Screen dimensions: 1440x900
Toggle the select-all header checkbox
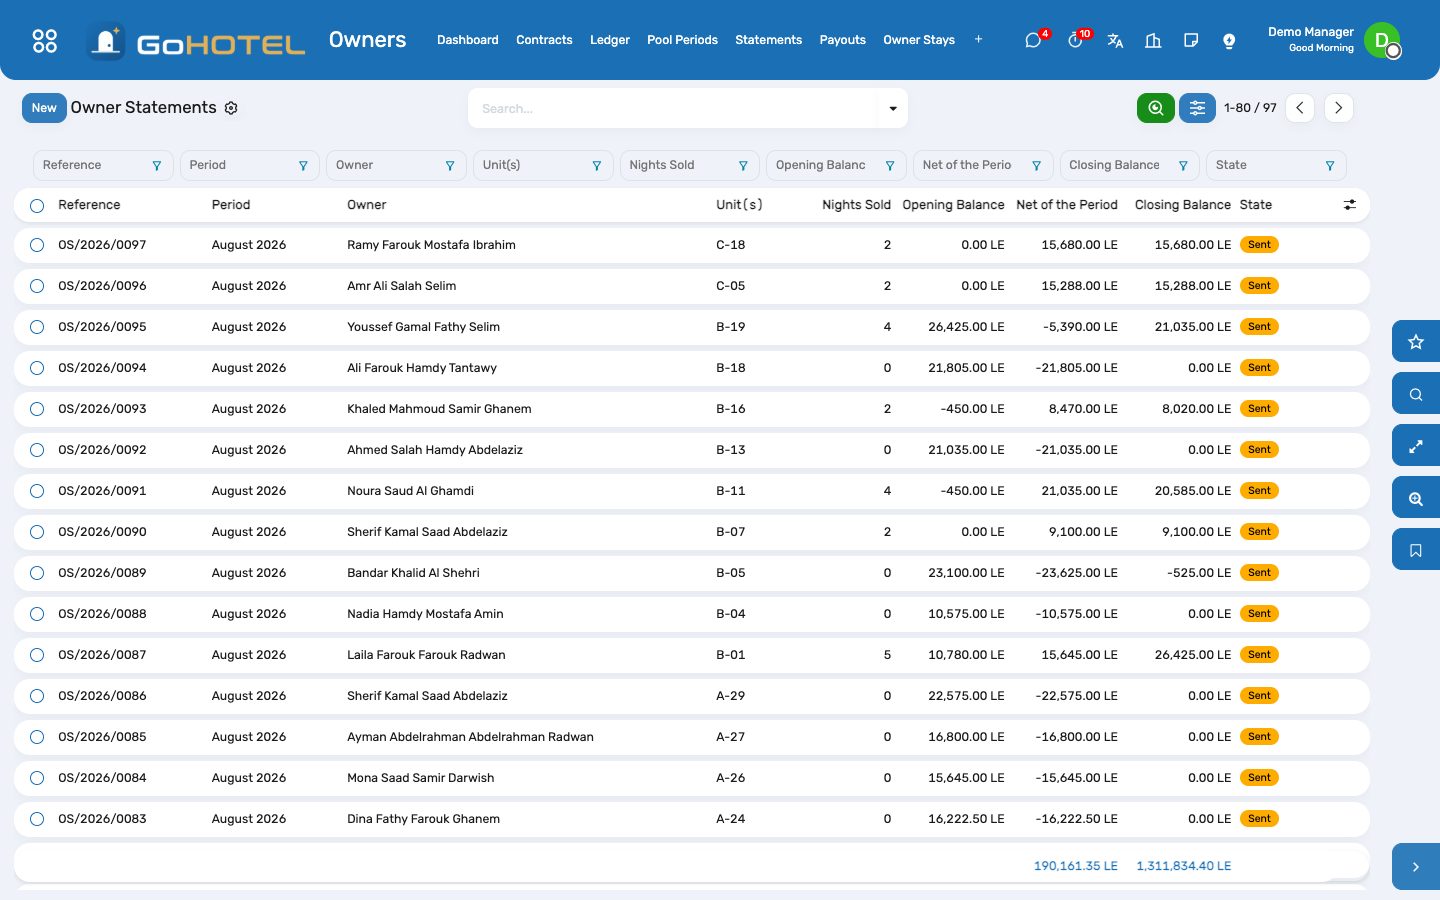point(37,205)
